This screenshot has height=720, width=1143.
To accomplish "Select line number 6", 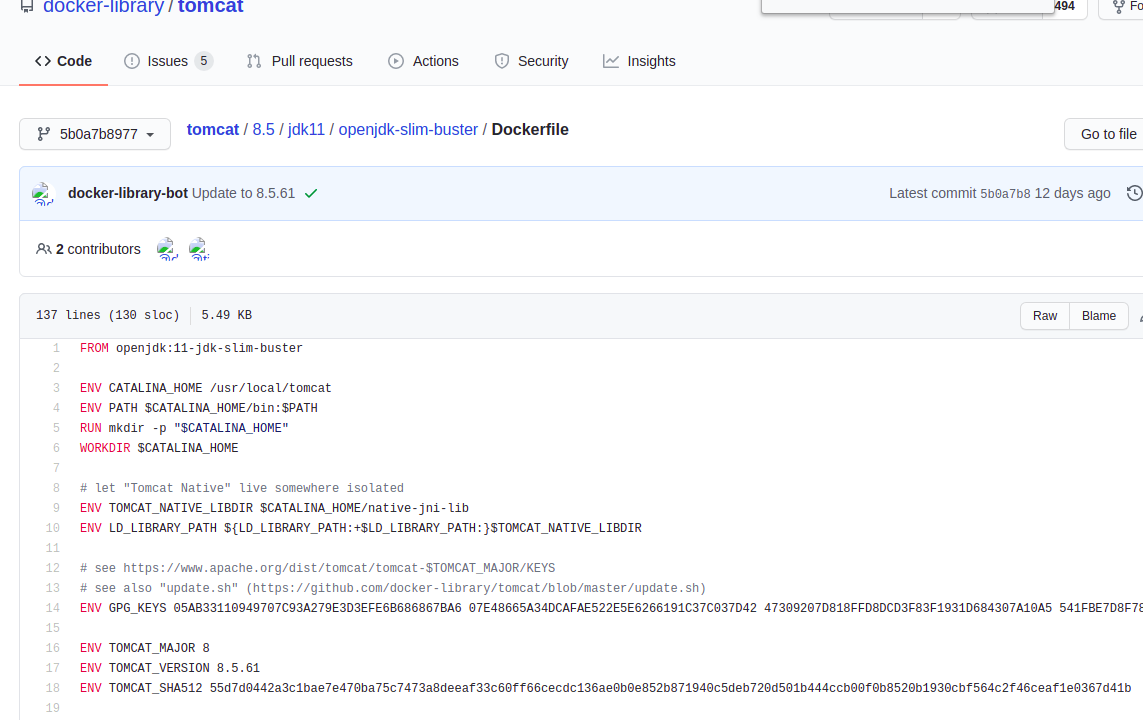I will (x=55, y=448).
